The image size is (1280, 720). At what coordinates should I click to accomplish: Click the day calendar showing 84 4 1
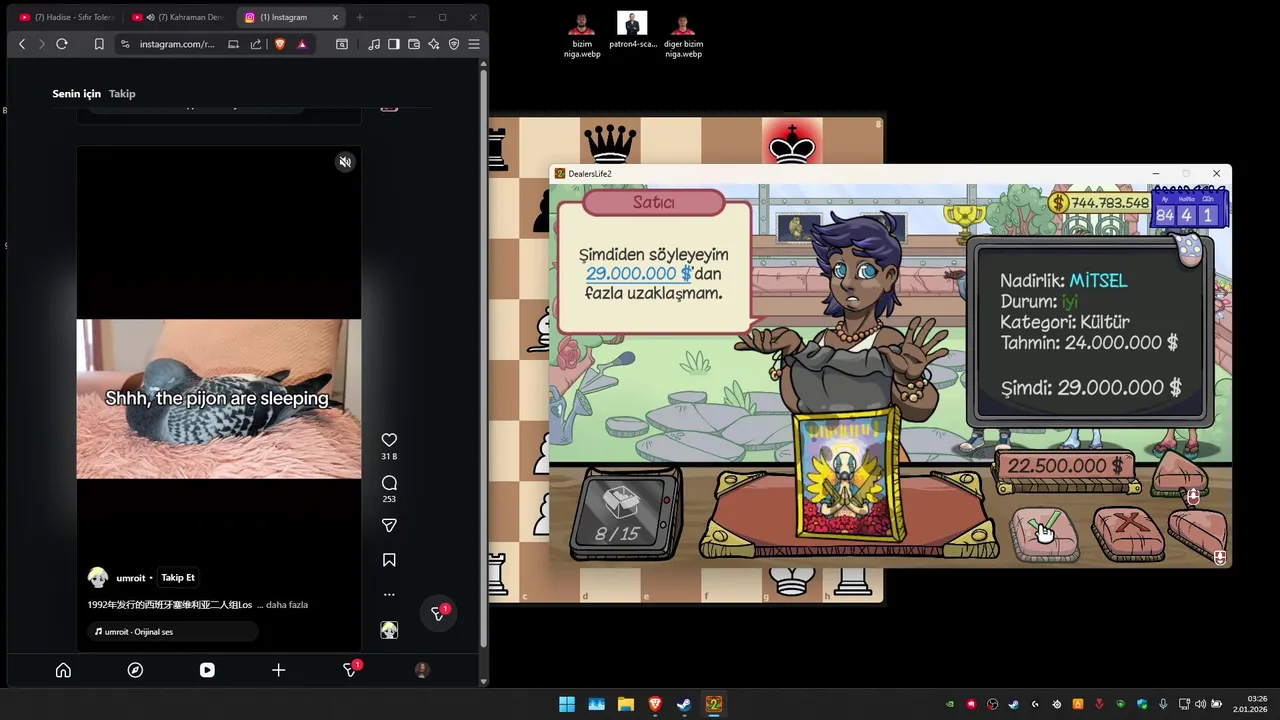tap(1188, 211)
